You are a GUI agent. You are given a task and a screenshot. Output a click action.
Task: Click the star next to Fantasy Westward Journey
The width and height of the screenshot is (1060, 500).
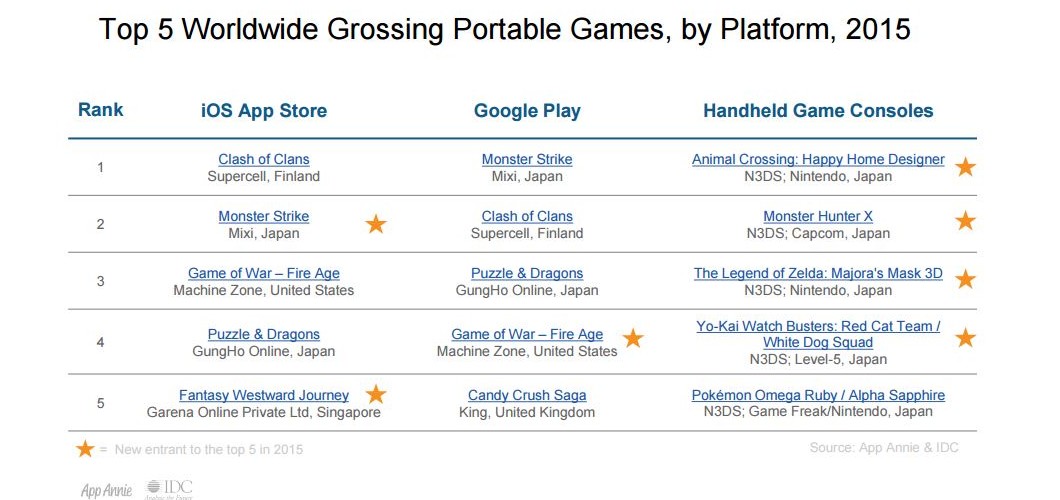click(376, 394)
